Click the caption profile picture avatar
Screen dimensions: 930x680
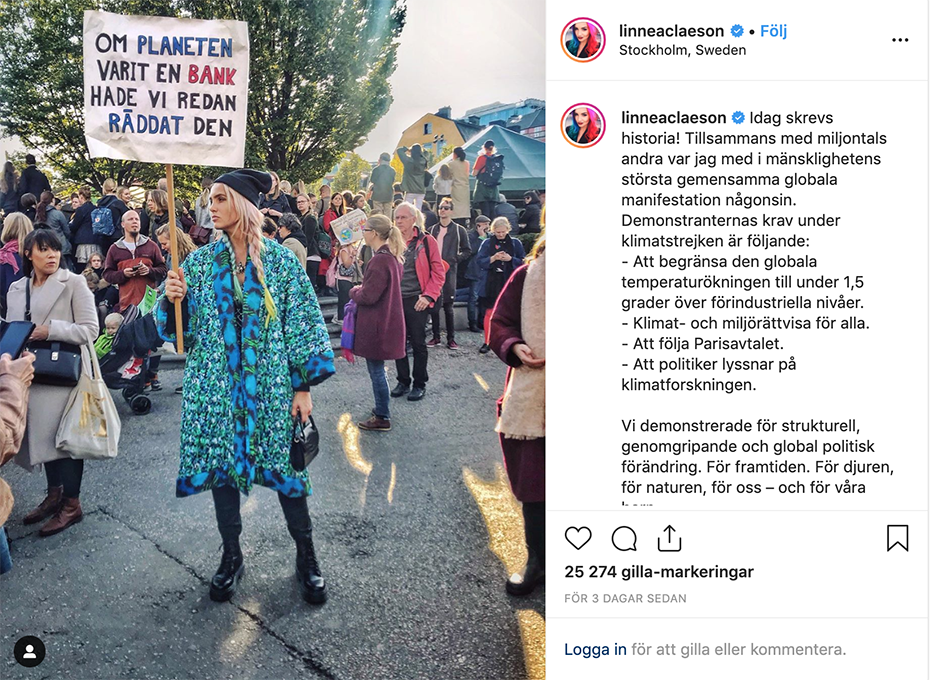[583, 126]
